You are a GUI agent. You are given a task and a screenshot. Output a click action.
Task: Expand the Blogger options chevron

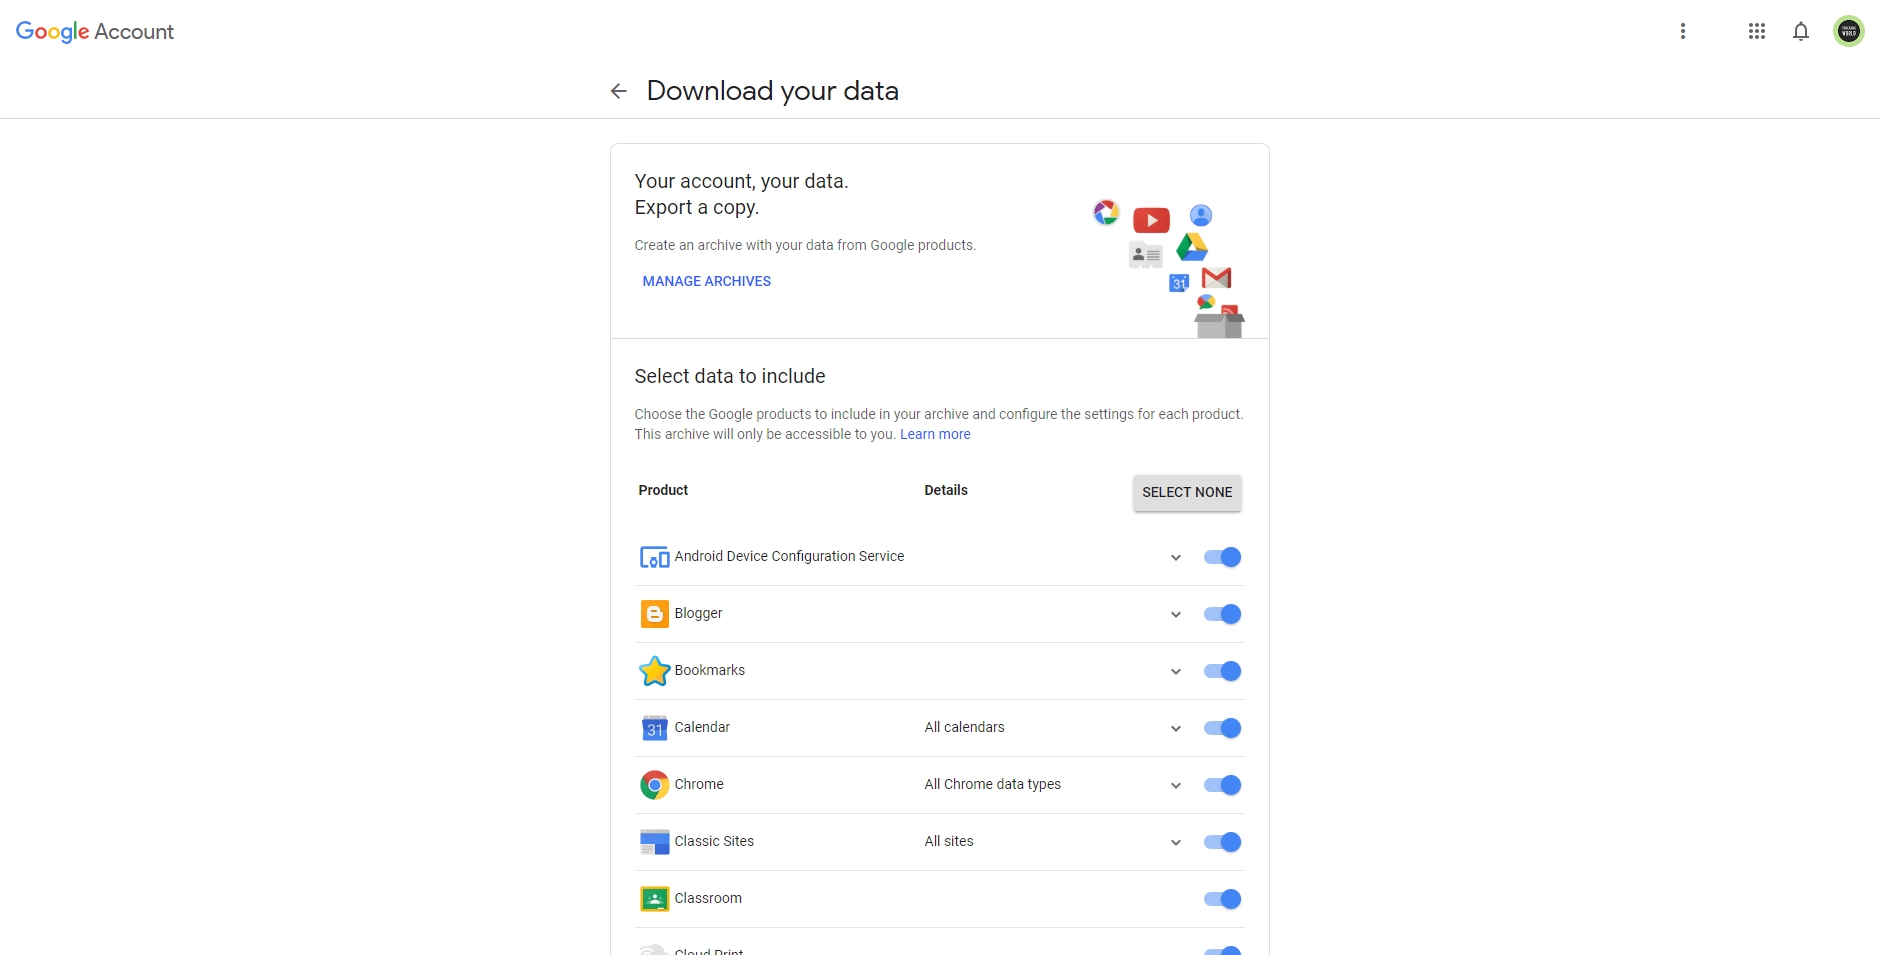click(1176, 615)
